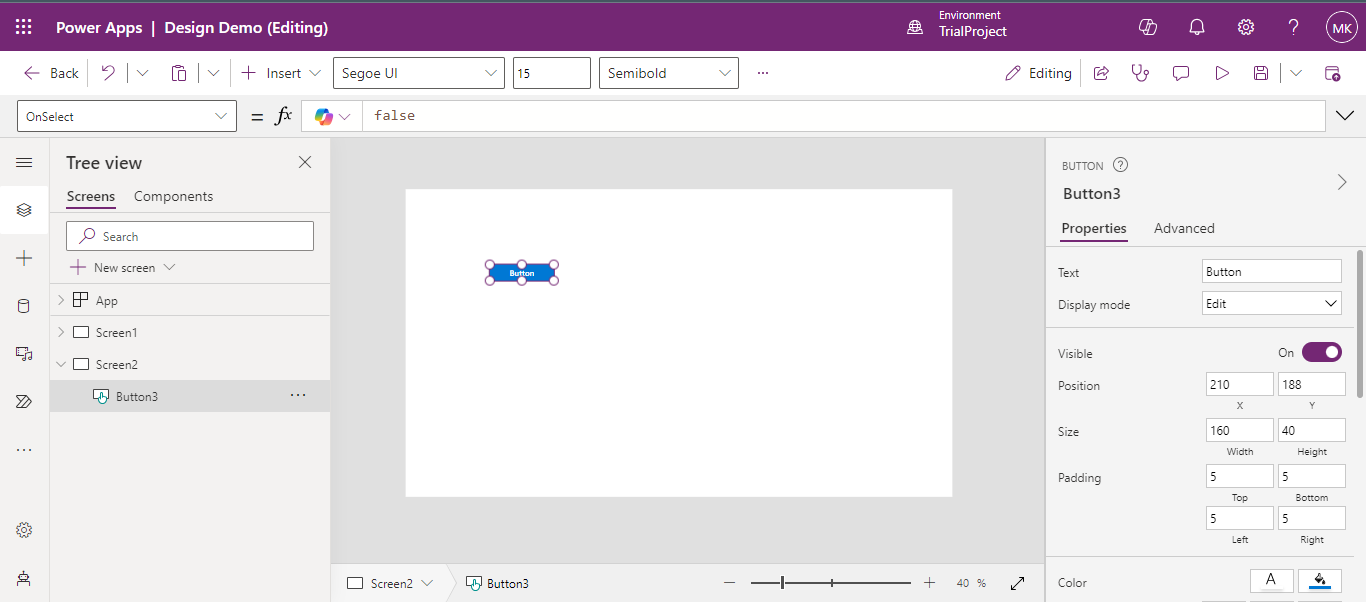Click the Back button
The width and height of the screenshot is (1366, 602).
coord(52,73)
